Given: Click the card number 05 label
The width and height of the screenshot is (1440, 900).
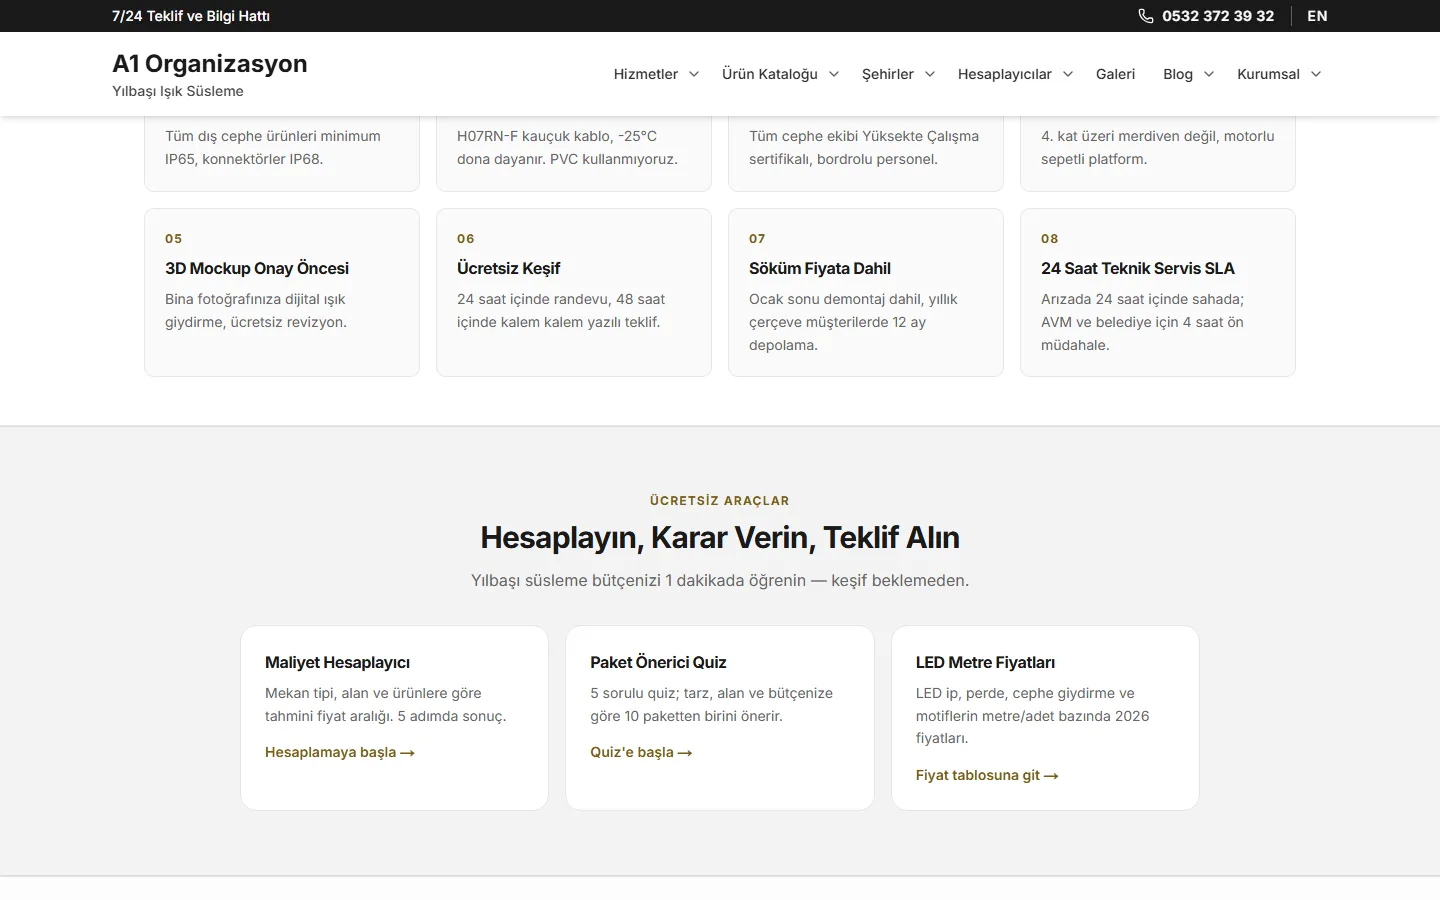Looking at the screenshot, I should point(174,239).
